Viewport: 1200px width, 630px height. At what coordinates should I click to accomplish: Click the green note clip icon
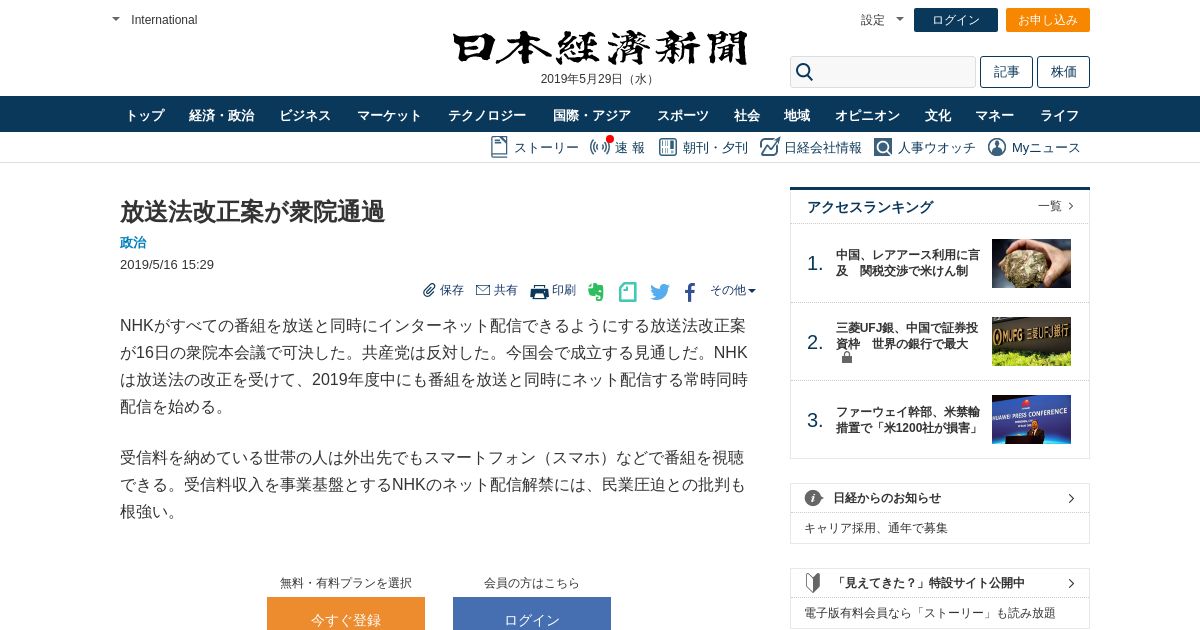coord(628,292)
